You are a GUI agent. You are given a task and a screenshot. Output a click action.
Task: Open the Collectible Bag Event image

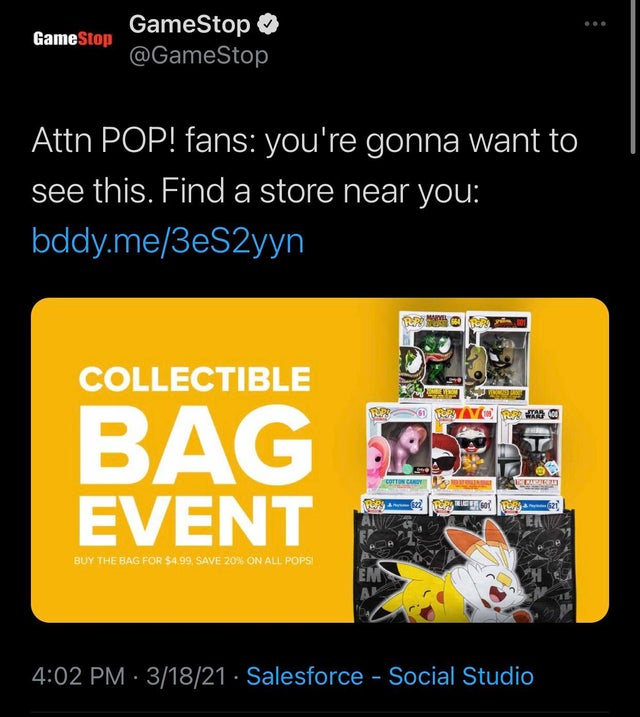(x=320, y=460)
